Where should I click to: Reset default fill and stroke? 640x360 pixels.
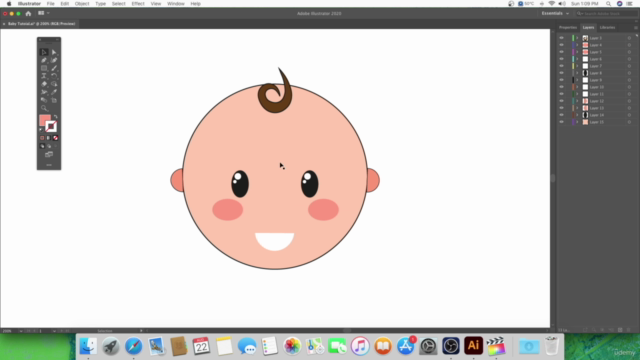41,130
